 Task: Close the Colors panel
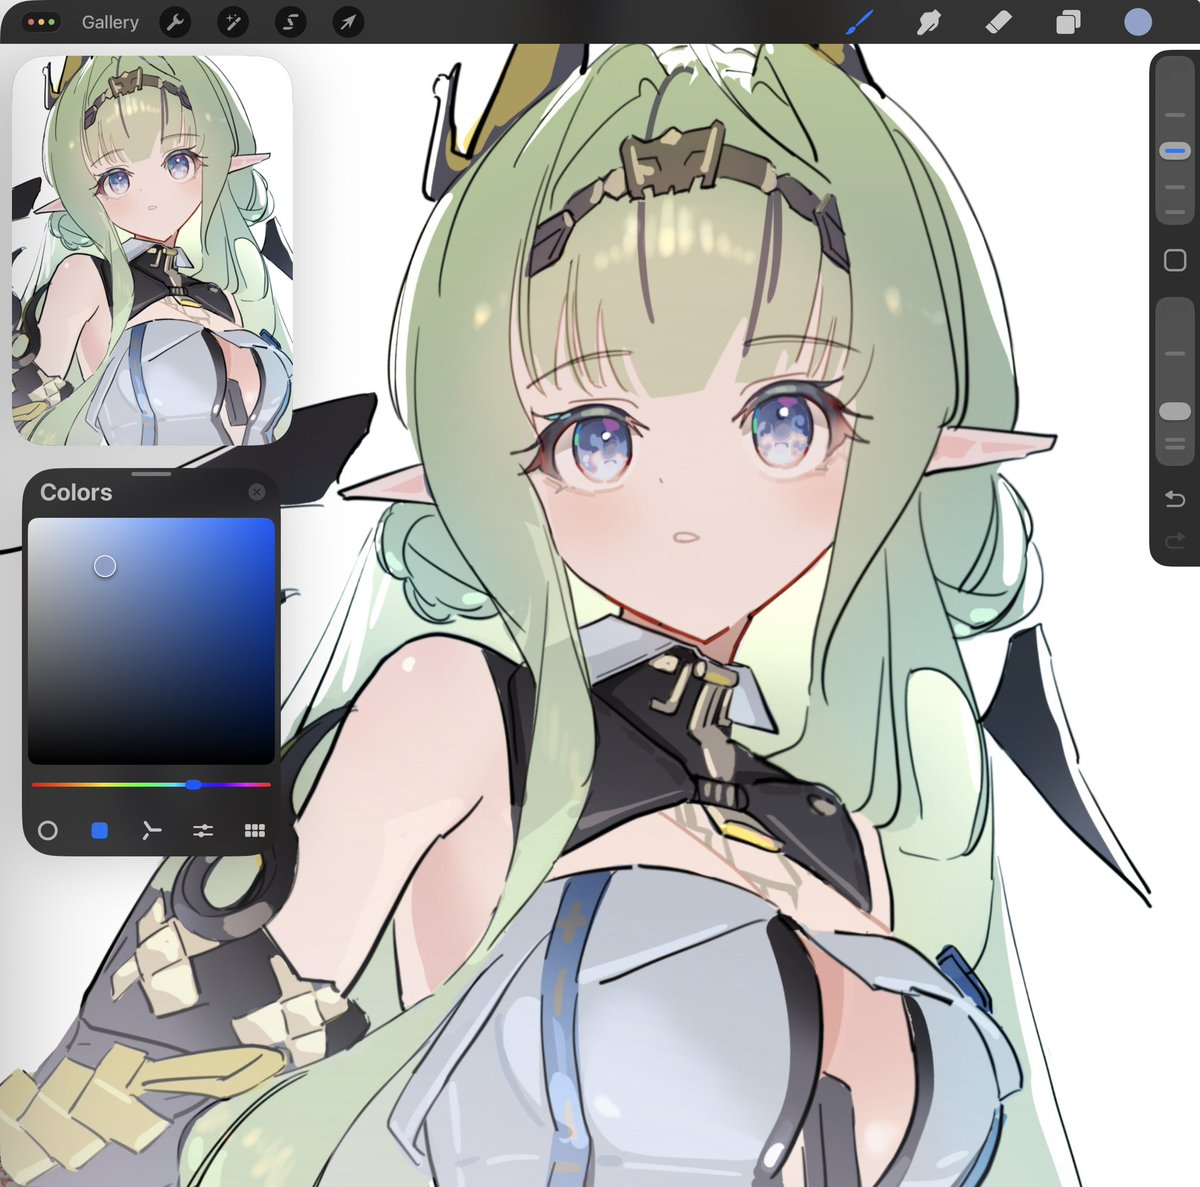tap(257, 491)
